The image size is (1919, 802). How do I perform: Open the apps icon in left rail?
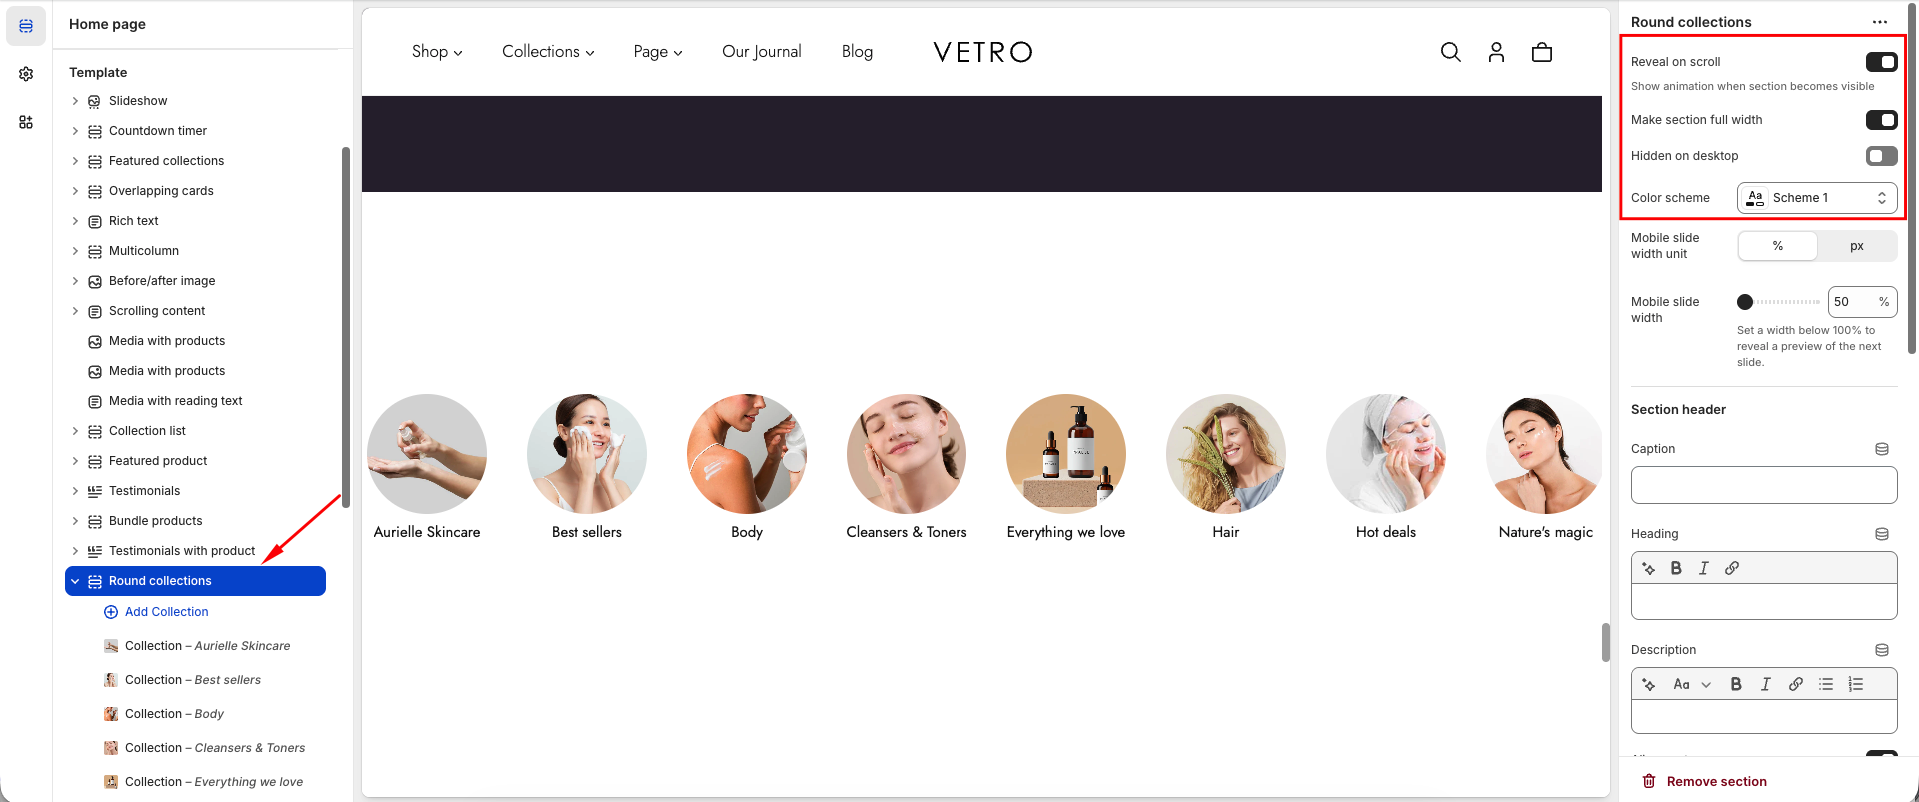click(x=26, y=122)
